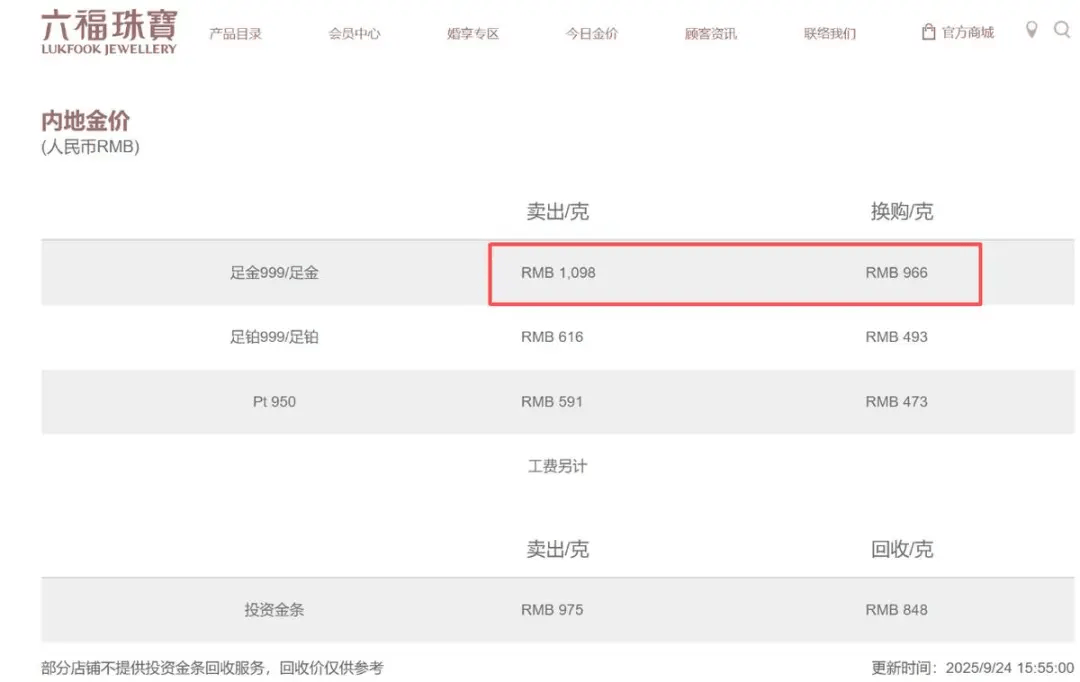The image size is (1080, 682).
Task: Select 今日金价 in the navigation
Action: coord(592,33)
